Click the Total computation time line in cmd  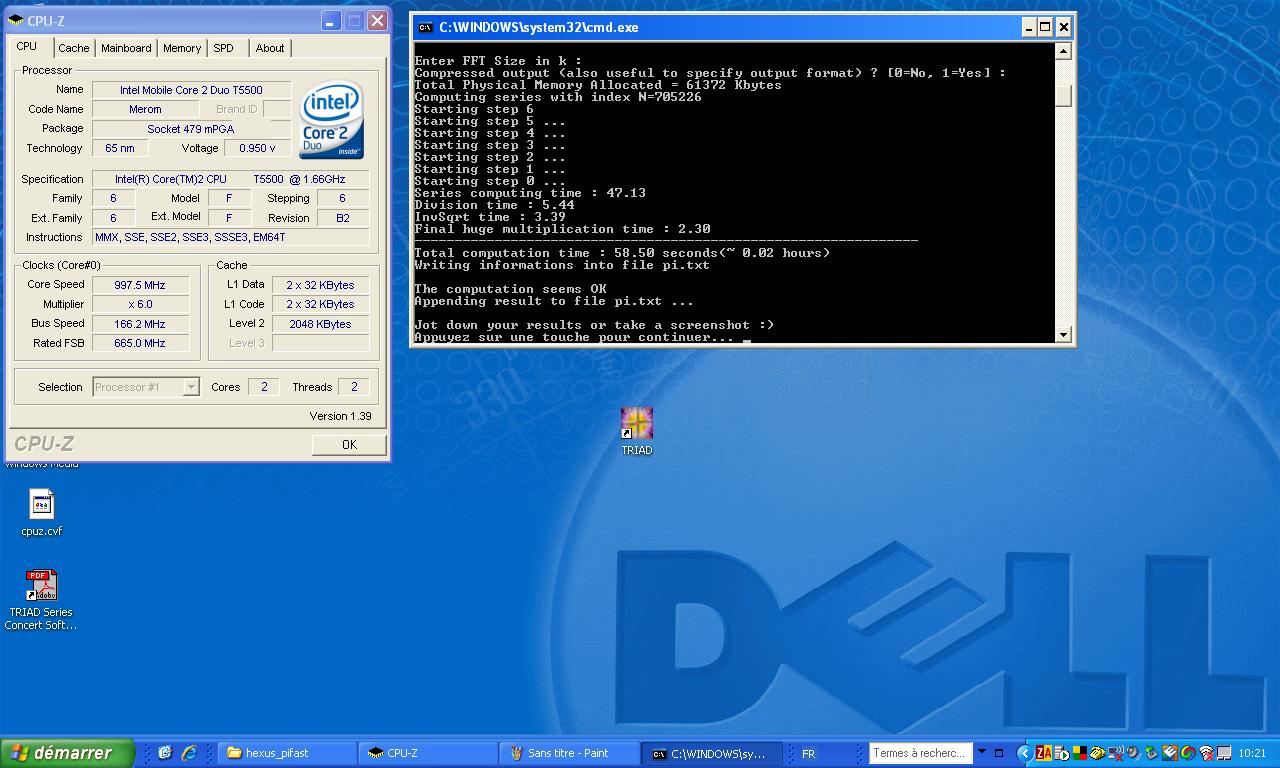[622, 253]
